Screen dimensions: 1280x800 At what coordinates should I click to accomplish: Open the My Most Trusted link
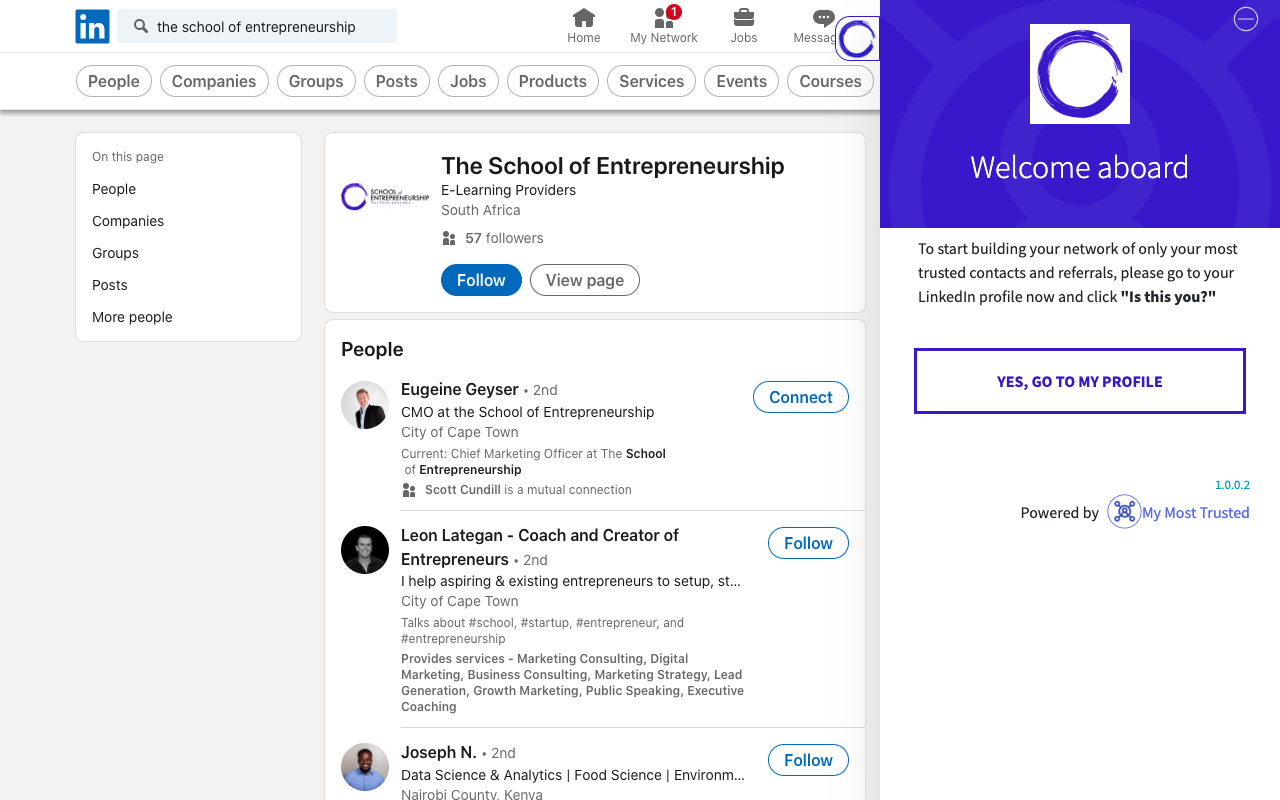(x=1196, y=513)
